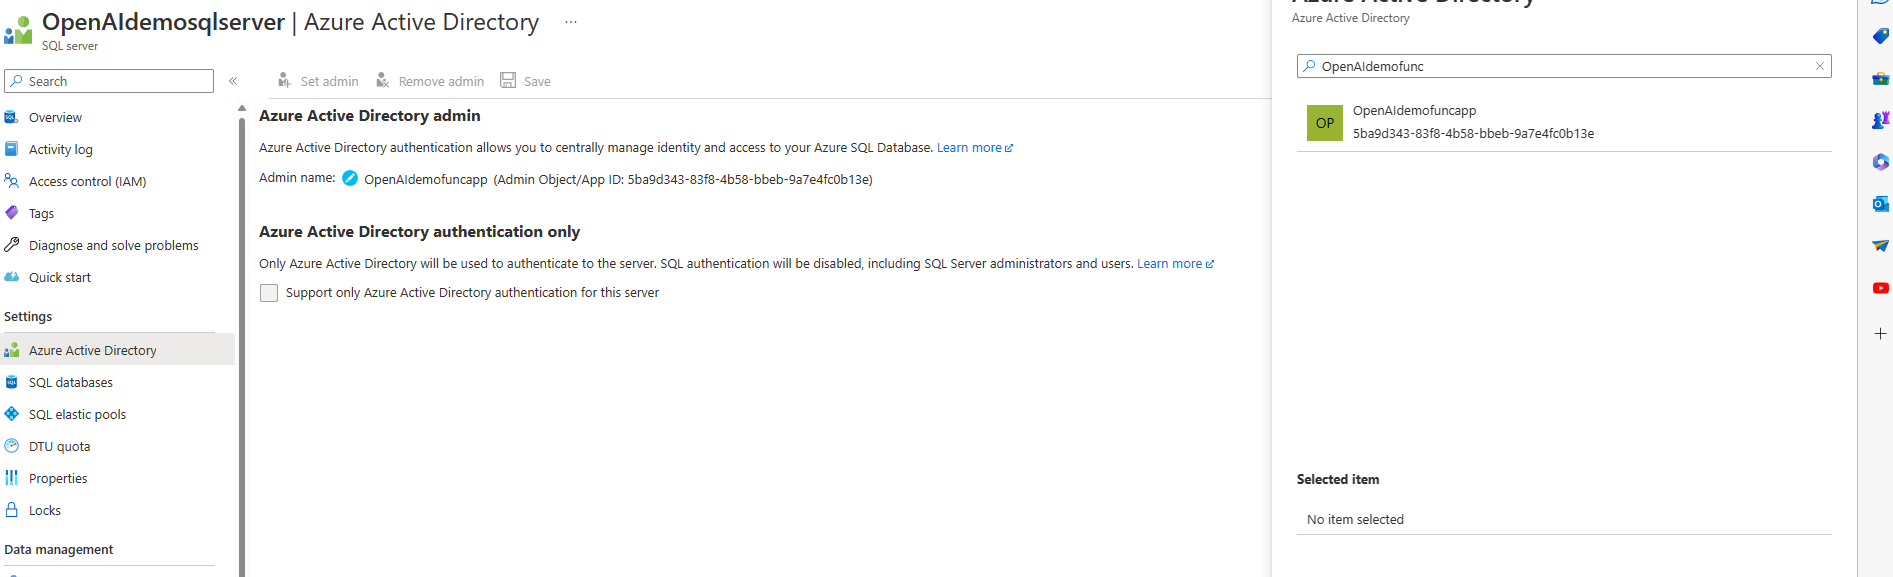
Task: Click the Activity log icon
Action: tap(11, 149)
